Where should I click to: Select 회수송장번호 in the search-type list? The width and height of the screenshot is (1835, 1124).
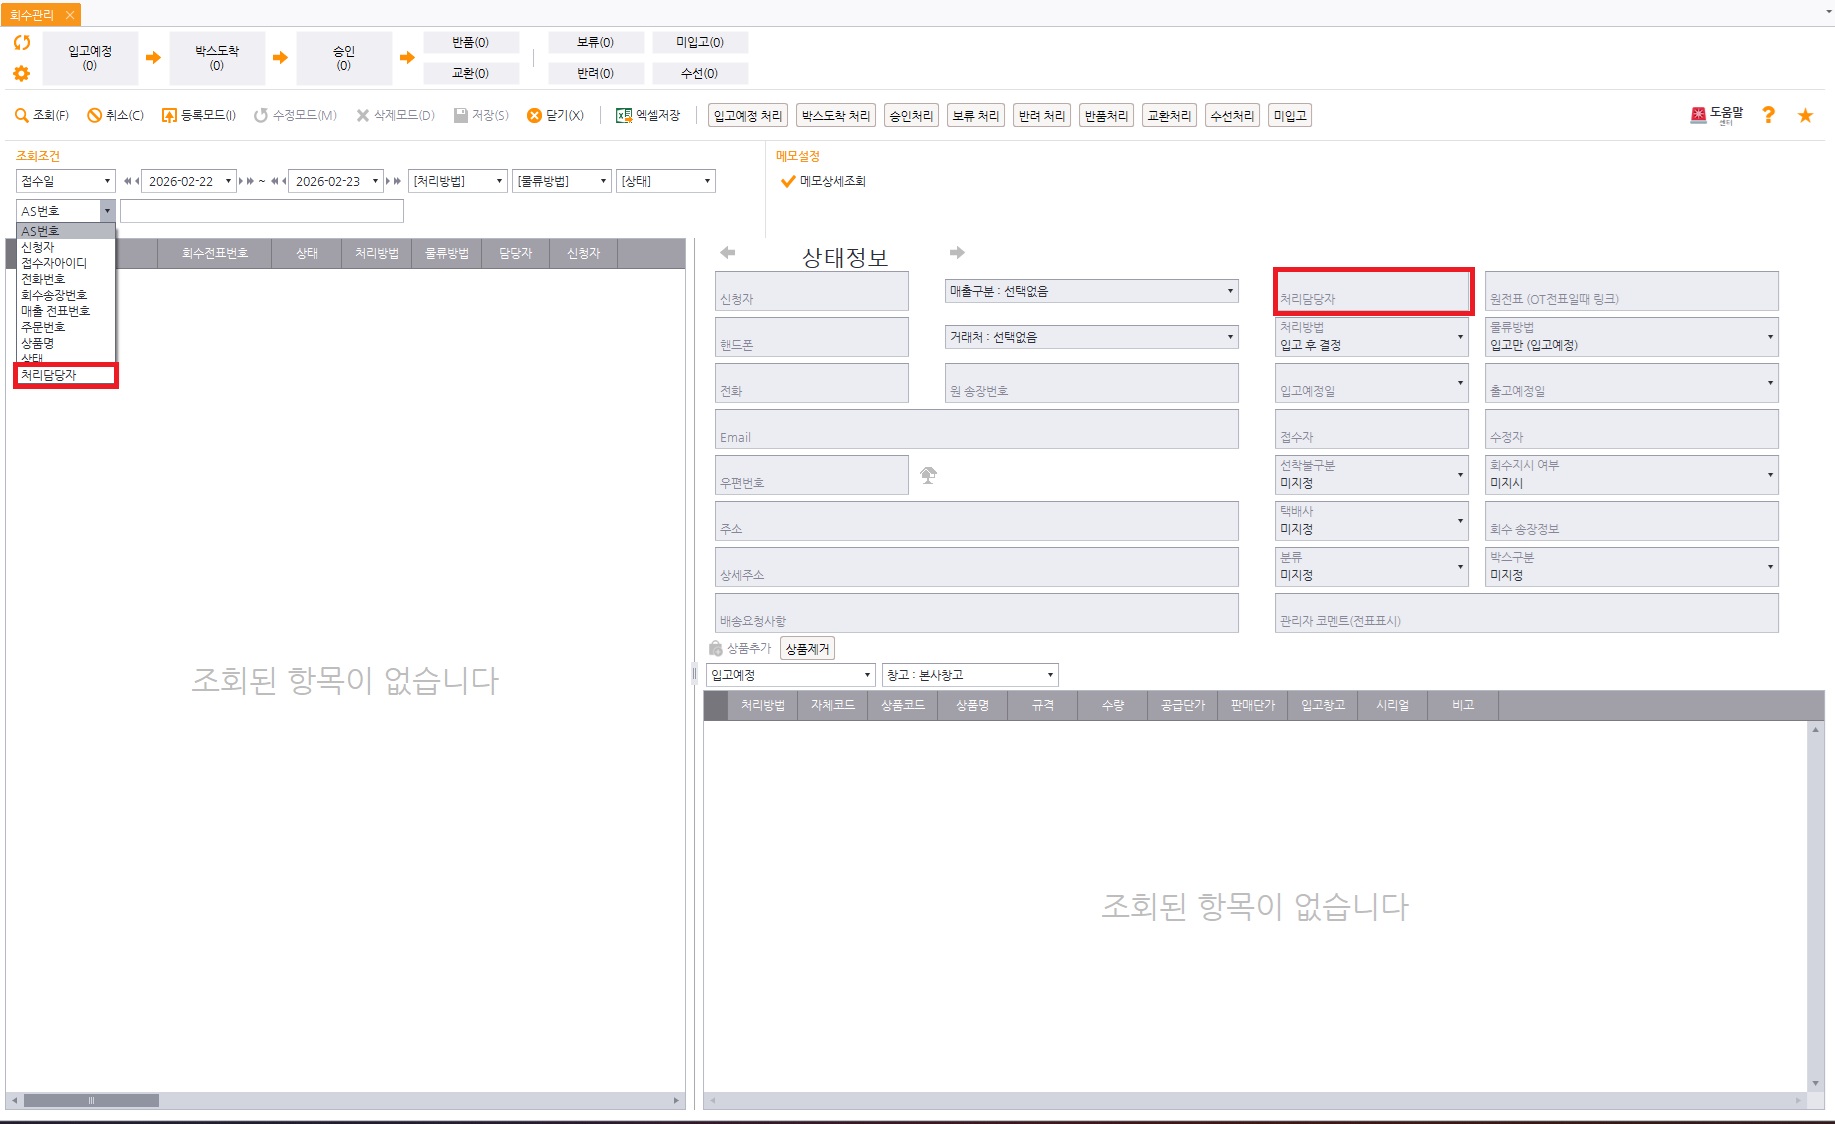pyautogui.click(x=54, y=295)
